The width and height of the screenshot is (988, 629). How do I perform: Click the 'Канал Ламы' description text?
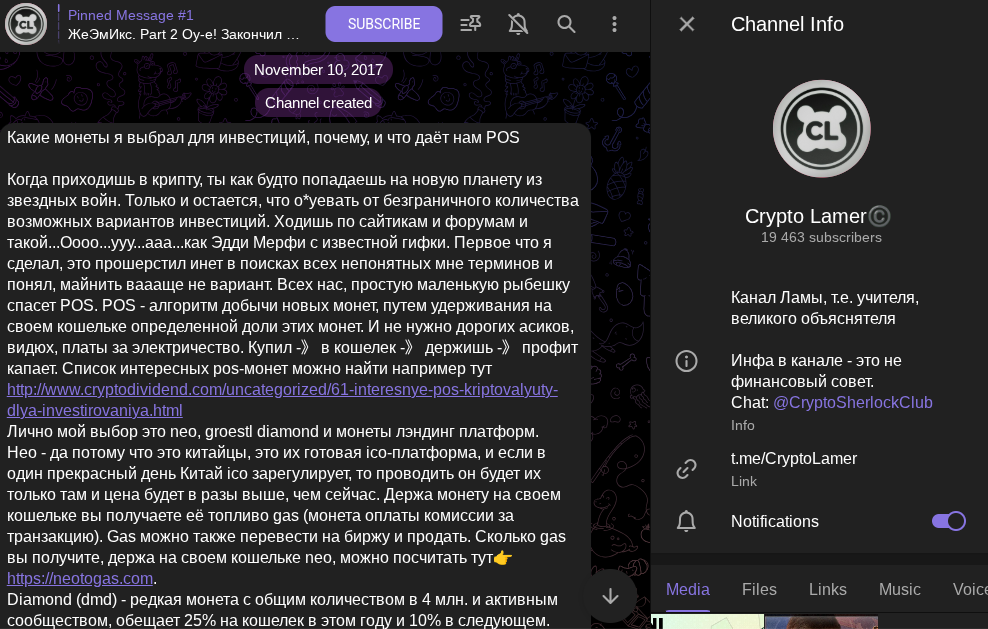[825, 308]
